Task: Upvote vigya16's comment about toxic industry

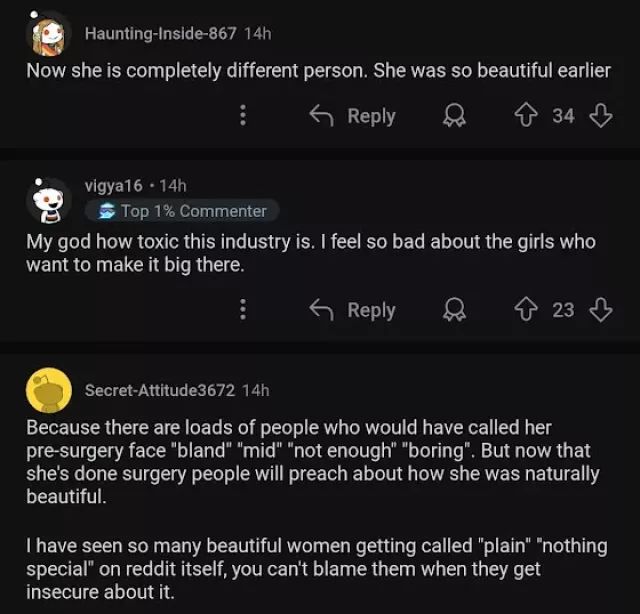Action: tap(527, 310)
